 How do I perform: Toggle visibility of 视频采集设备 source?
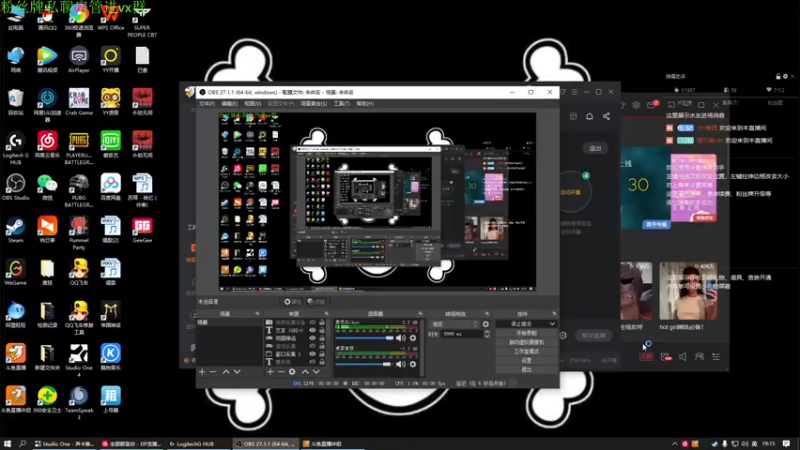click(x=313, y=322)
